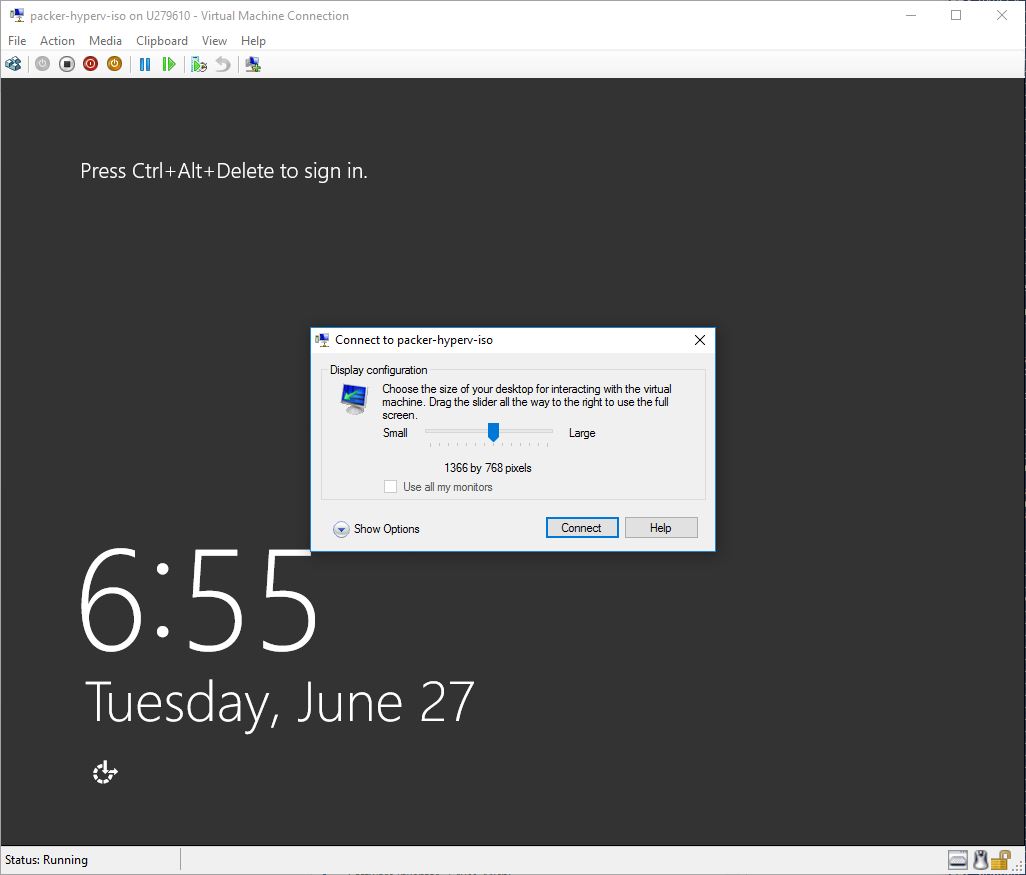This screenshot has height=875, width=1026.
Task: Click the keyboard status icon
Action: tap(957, 859)
